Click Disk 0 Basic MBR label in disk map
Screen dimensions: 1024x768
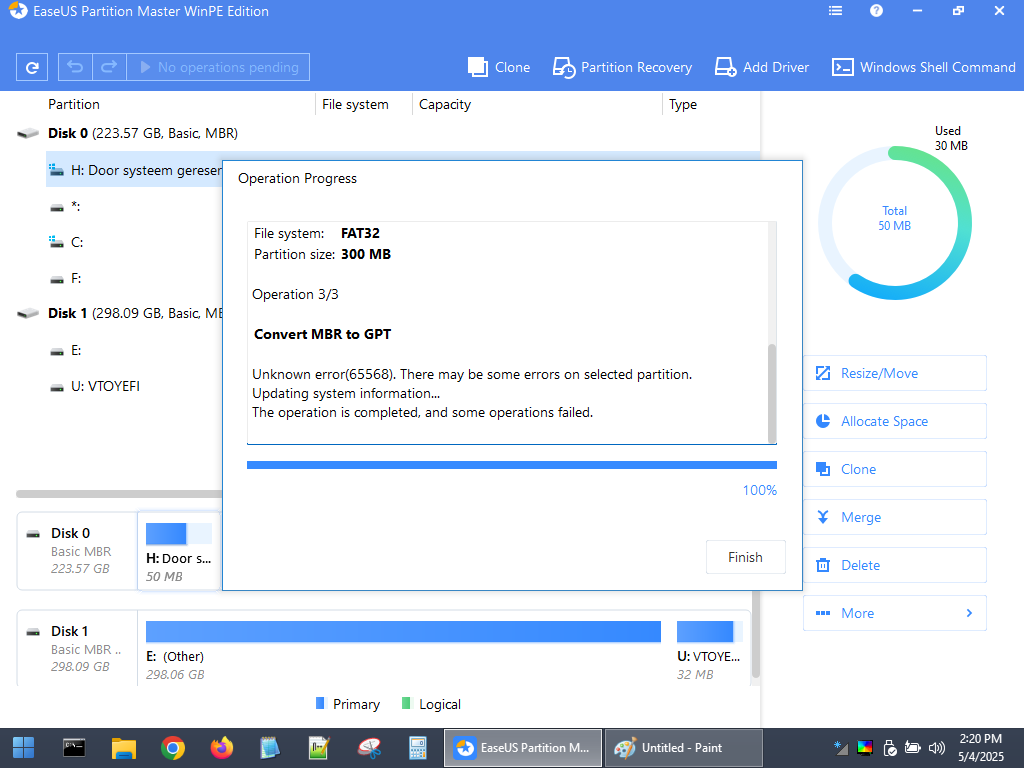[77, 551]
